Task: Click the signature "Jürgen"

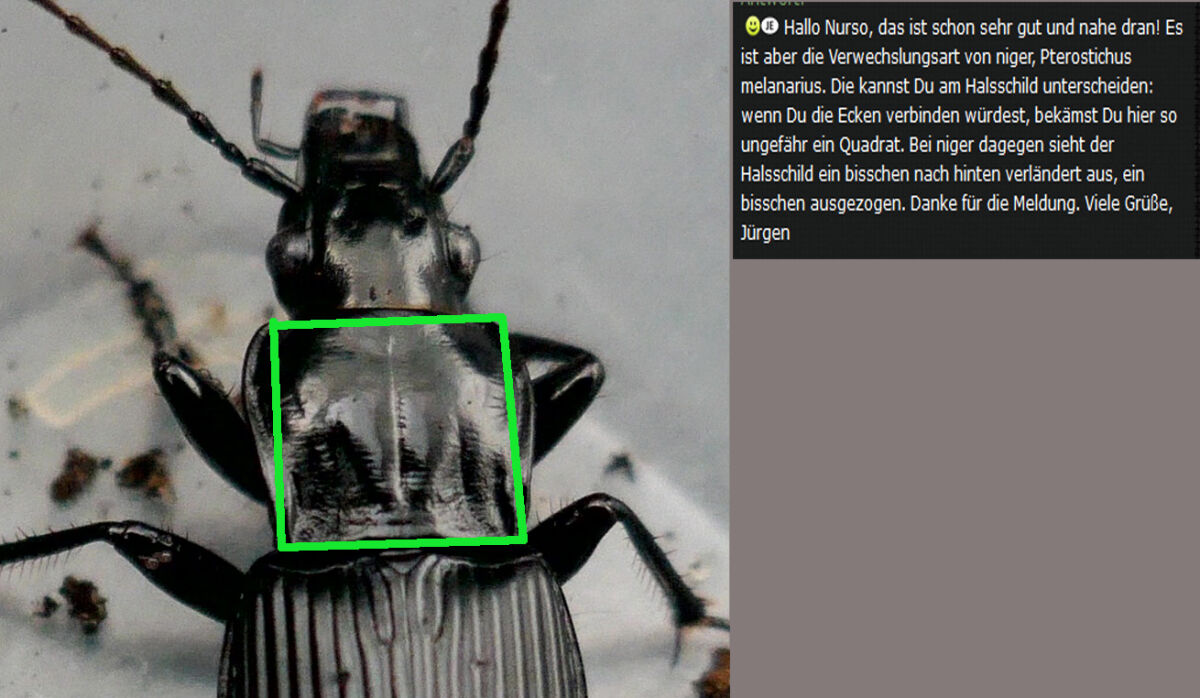Action: [766, 233]
